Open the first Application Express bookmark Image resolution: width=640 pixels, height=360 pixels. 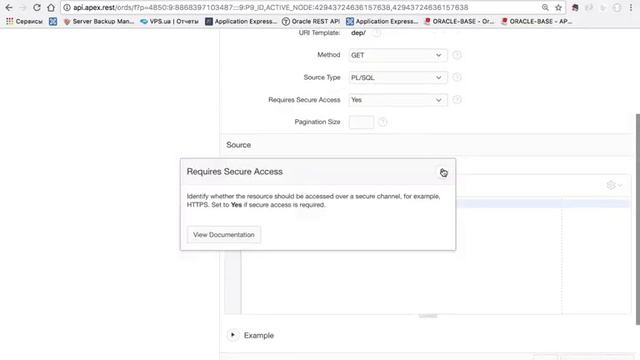(241, 21)
